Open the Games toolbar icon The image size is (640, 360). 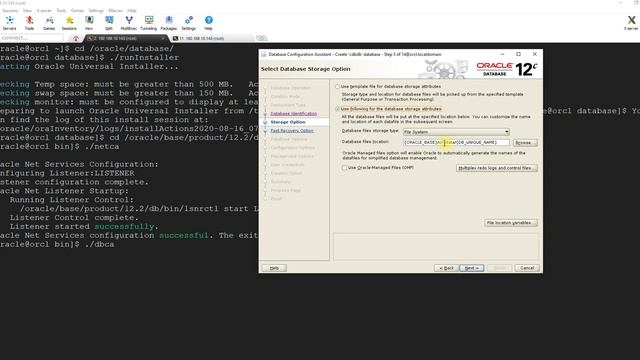click(x=49, y=23)
